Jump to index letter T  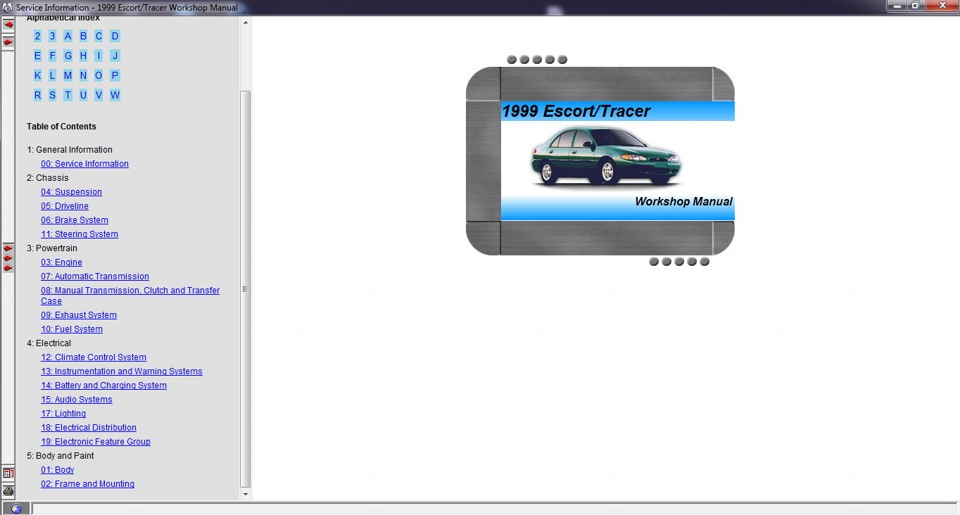coord(68,95)
